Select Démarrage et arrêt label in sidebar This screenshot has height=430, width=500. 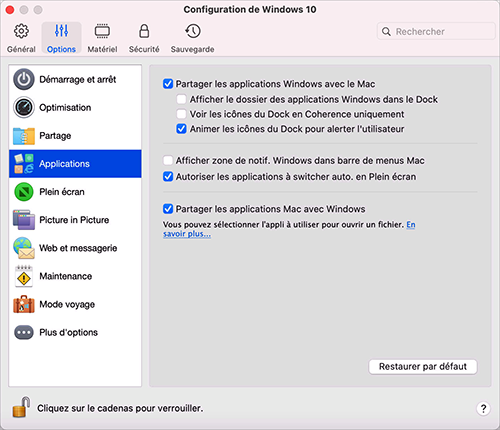(x=78, y=79)
